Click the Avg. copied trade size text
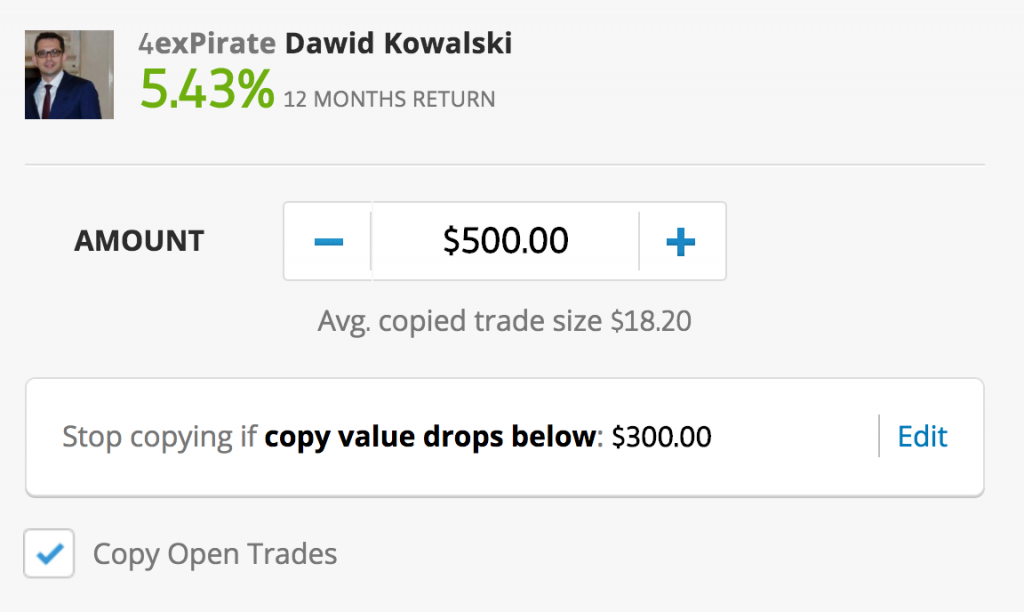This screenshot has width=1024, height=612. (x=460, y=321)
